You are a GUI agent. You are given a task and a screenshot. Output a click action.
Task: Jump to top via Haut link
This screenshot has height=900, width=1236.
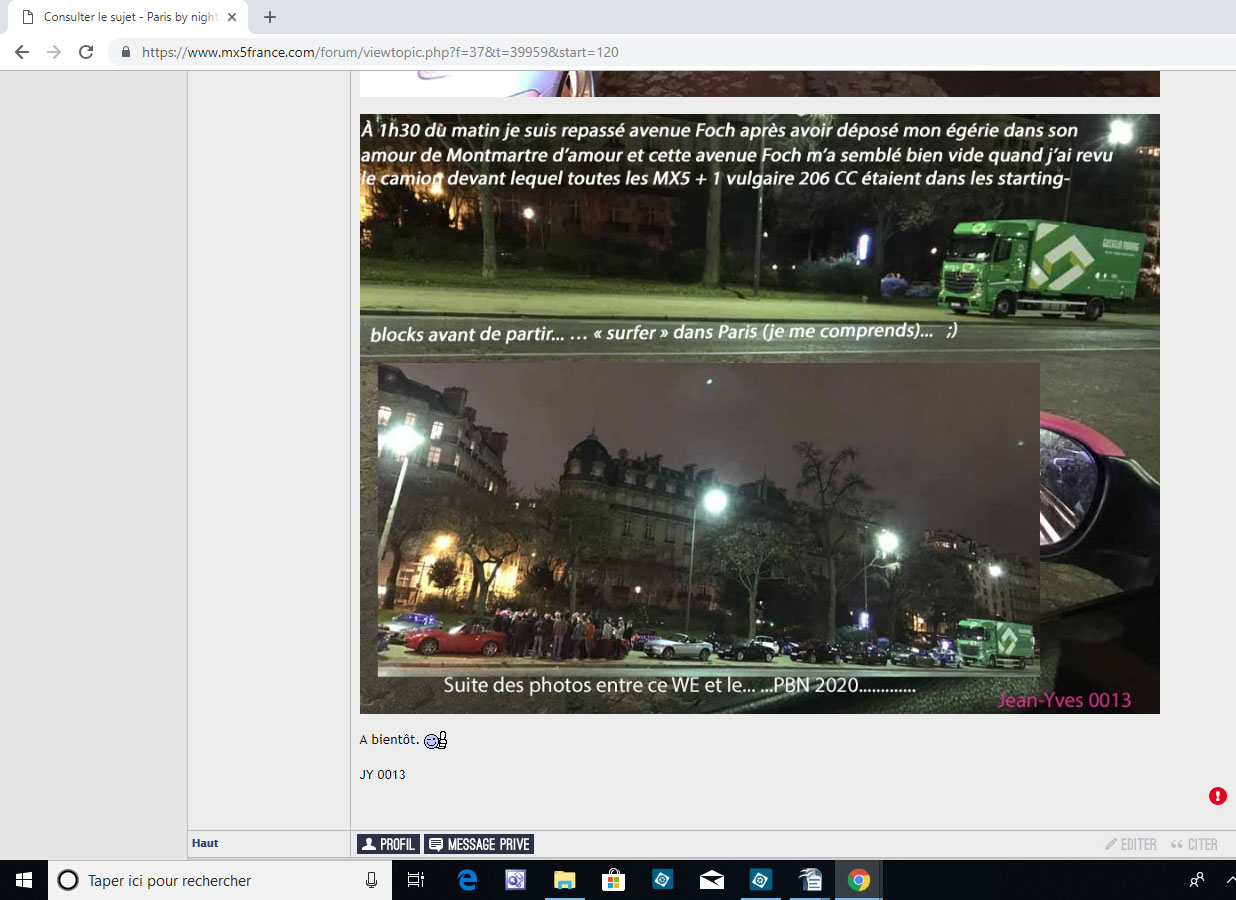click(205, 843)
